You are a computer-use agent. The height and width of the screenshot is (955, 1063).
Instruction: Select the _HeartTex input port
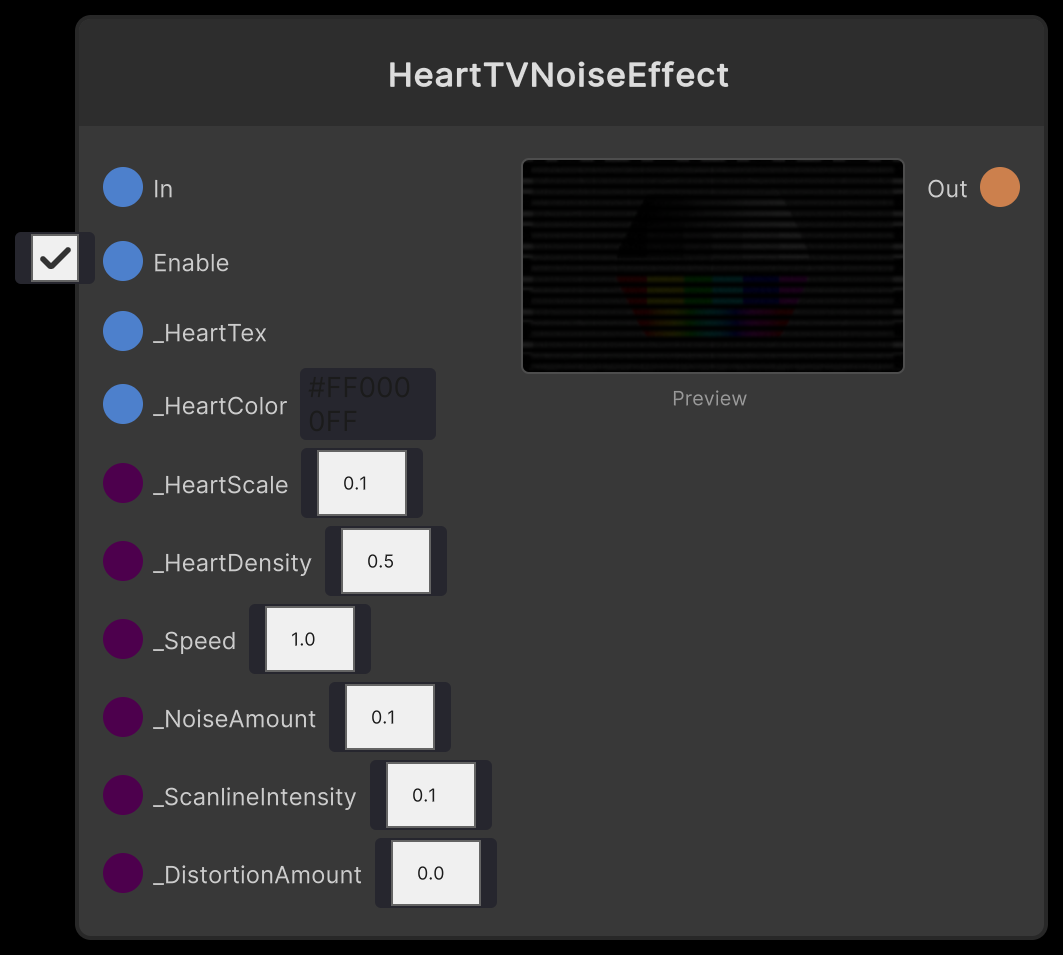(x=122, y=331)
